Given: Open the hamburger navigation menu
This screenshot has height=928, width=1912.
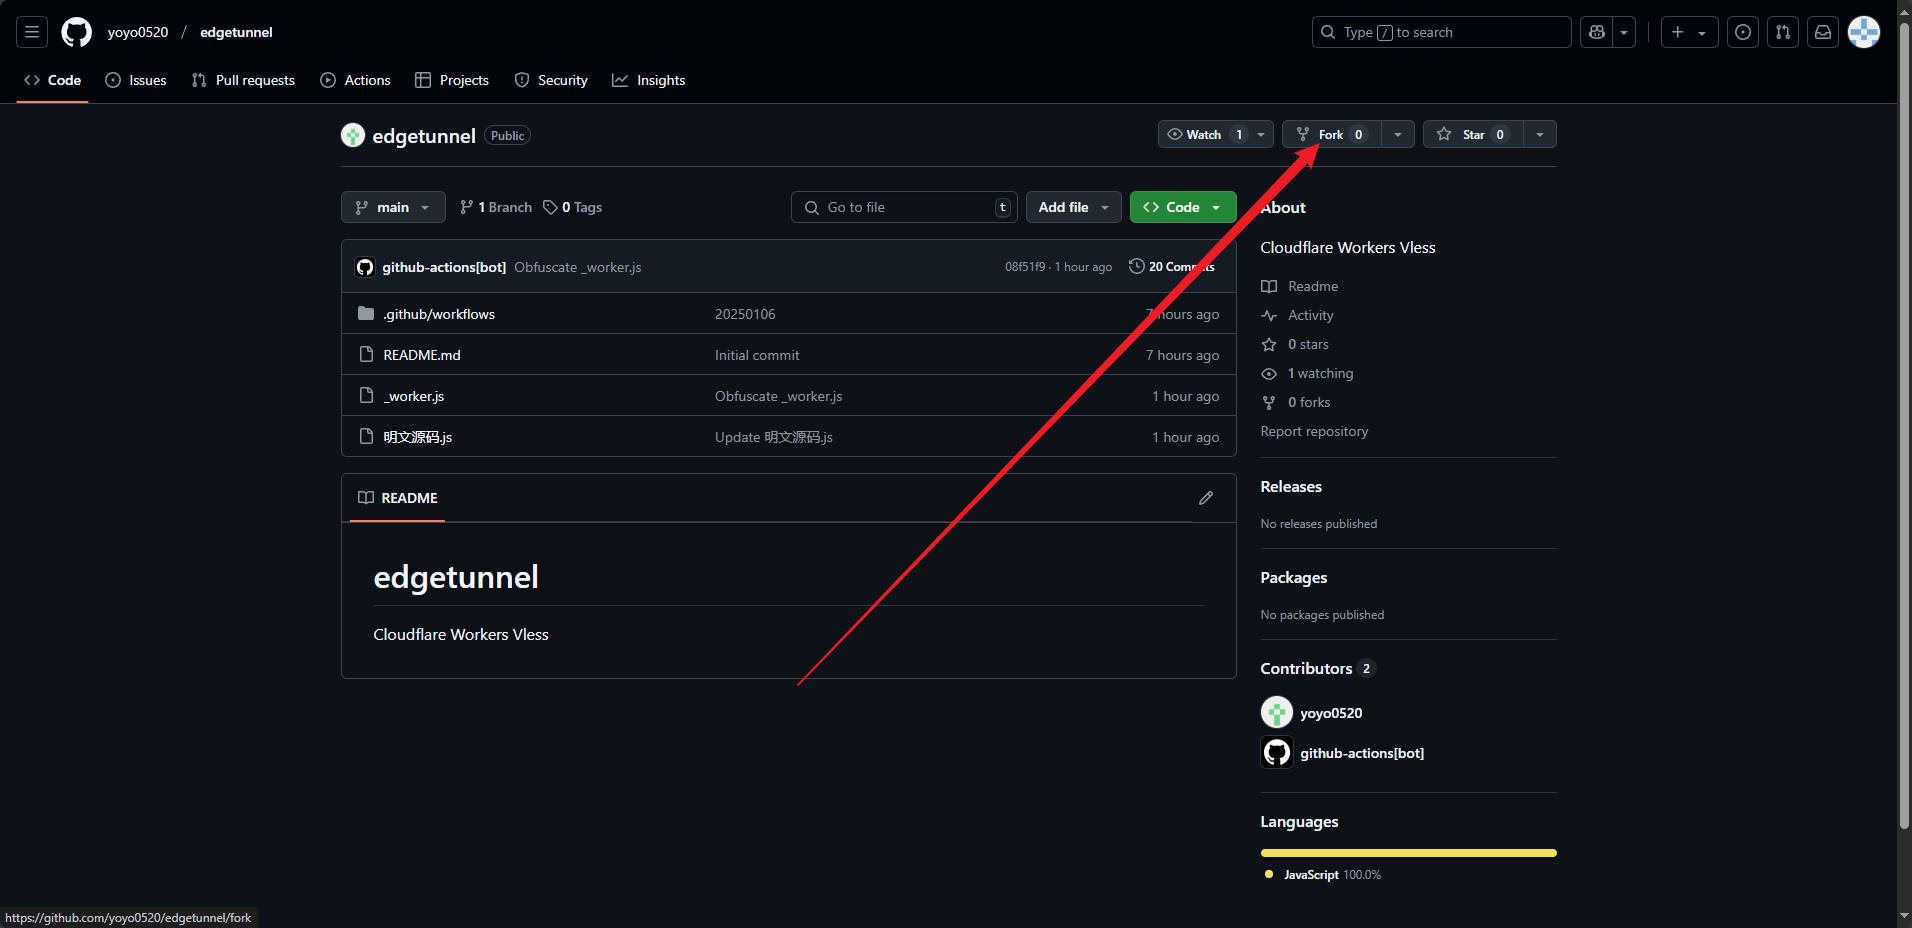Looking at the screenshot, I should tap(32, 32).
